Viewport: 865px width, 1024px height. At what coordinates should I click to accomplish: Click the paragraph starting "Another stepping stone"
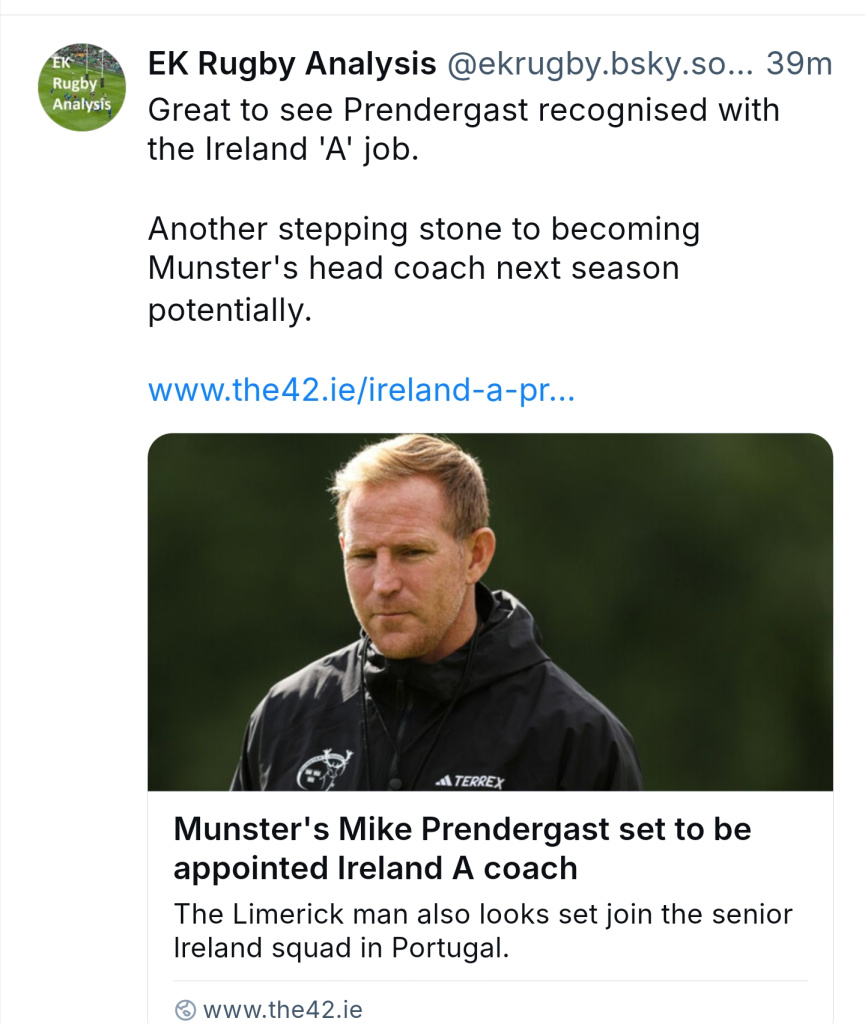coord(423,230)
